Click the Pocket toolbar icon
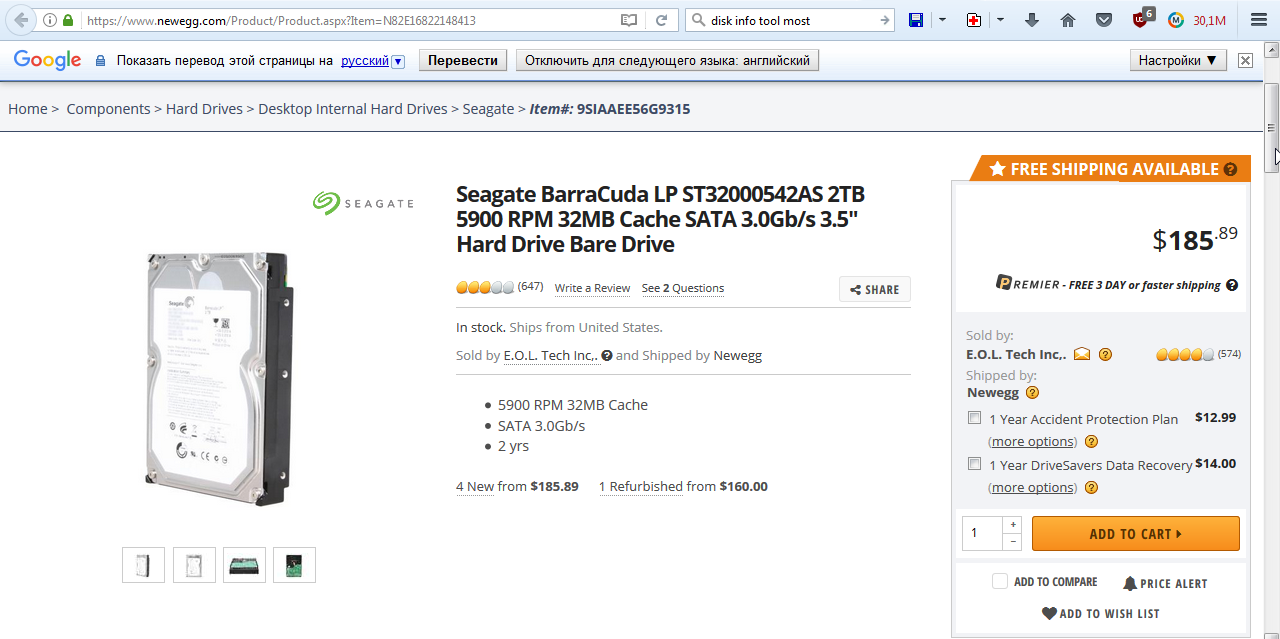This screenshot has height=639, width=1280. 1103,20
